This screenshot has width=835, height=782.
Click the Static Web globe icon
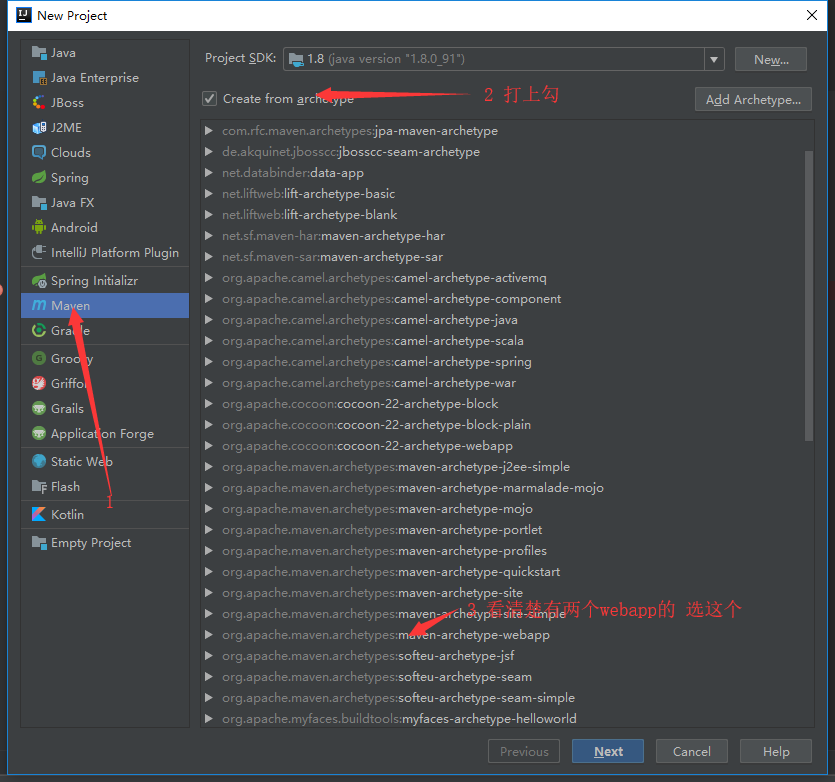[x=39, y=461]
